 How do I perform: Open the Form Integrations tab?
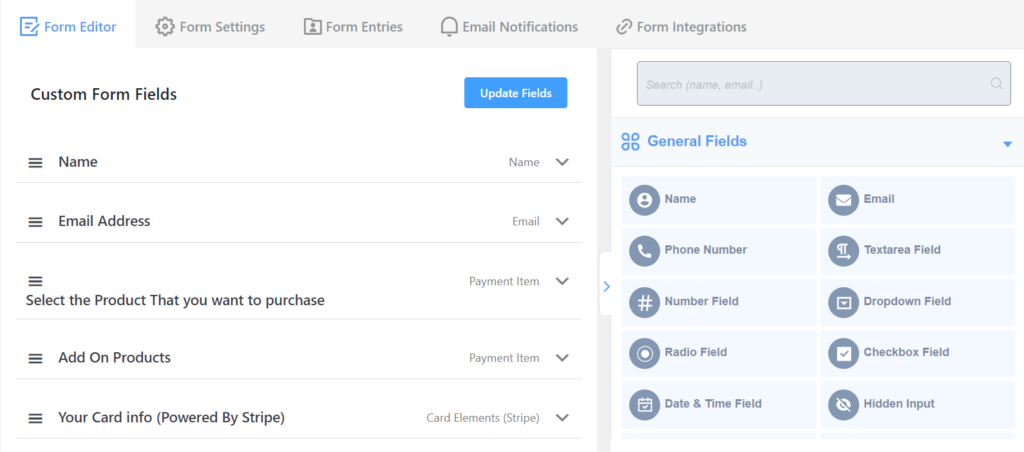coord(681,27)
